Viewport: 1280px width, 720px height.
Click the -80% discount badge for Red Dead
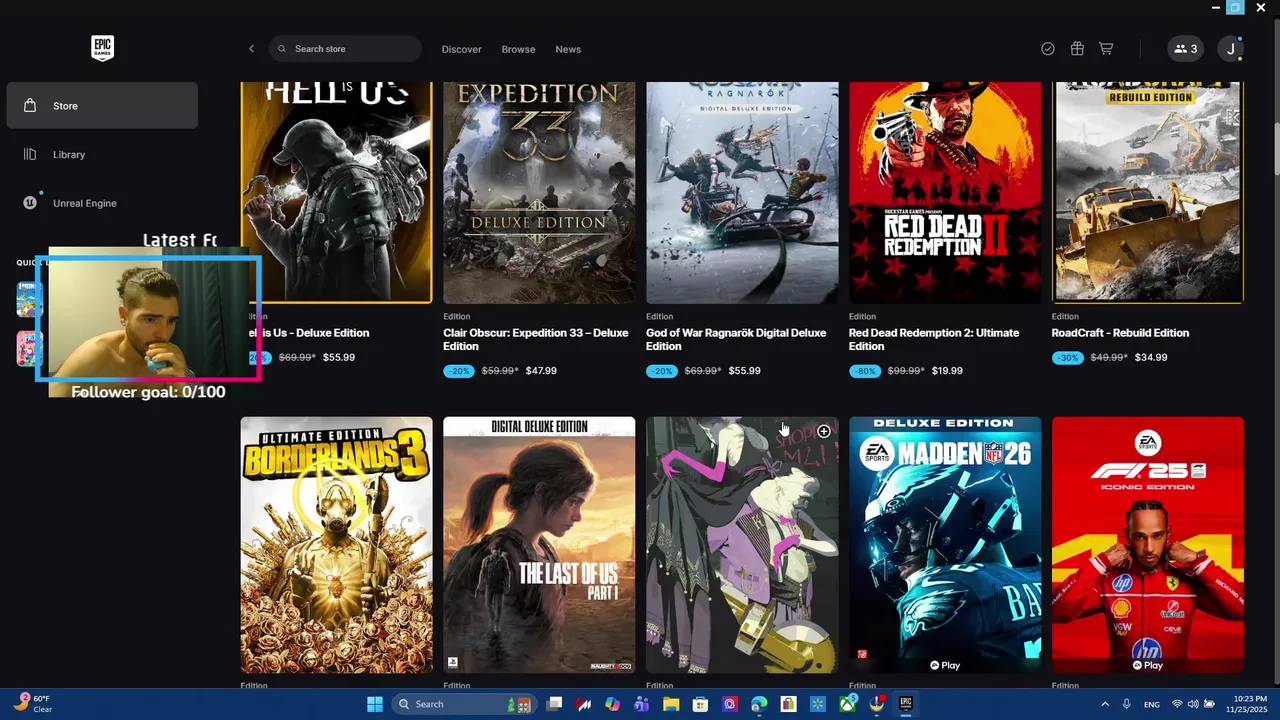pyautogui.click(x=866, y=371)
